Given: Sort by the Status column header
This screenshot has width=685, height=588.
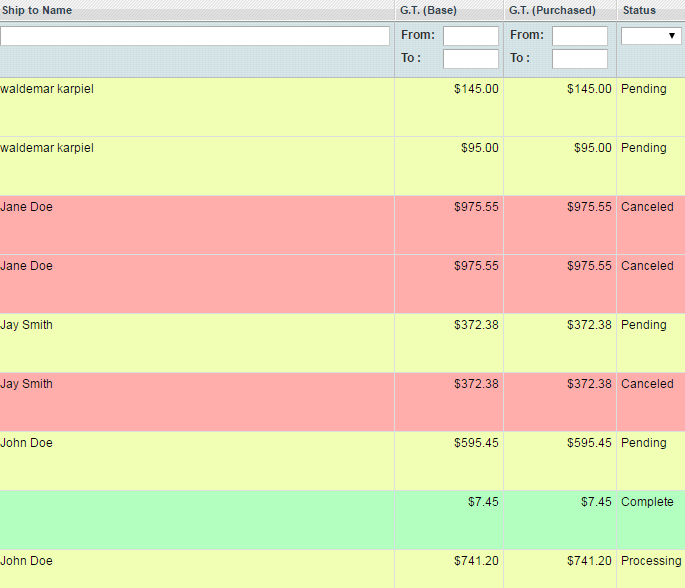Looking at the screenshot, I should (639, 10).
